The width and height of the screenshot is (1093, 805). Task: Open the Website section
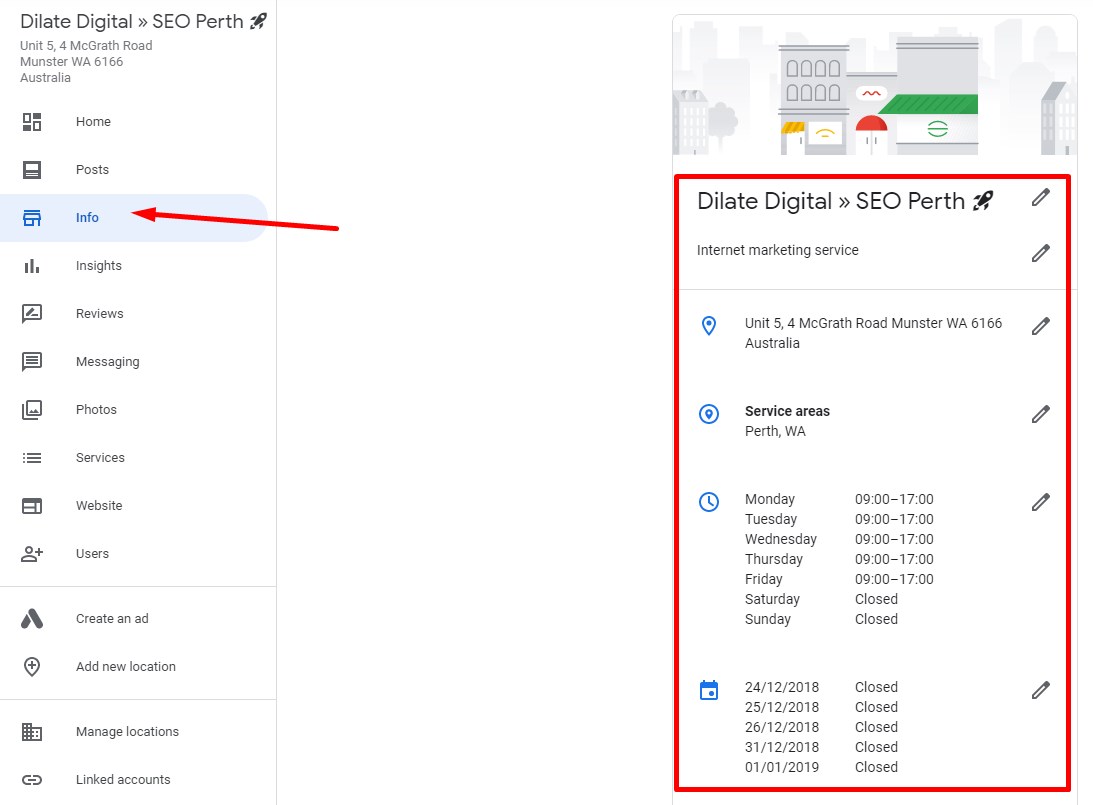click(x=134, y=506)
